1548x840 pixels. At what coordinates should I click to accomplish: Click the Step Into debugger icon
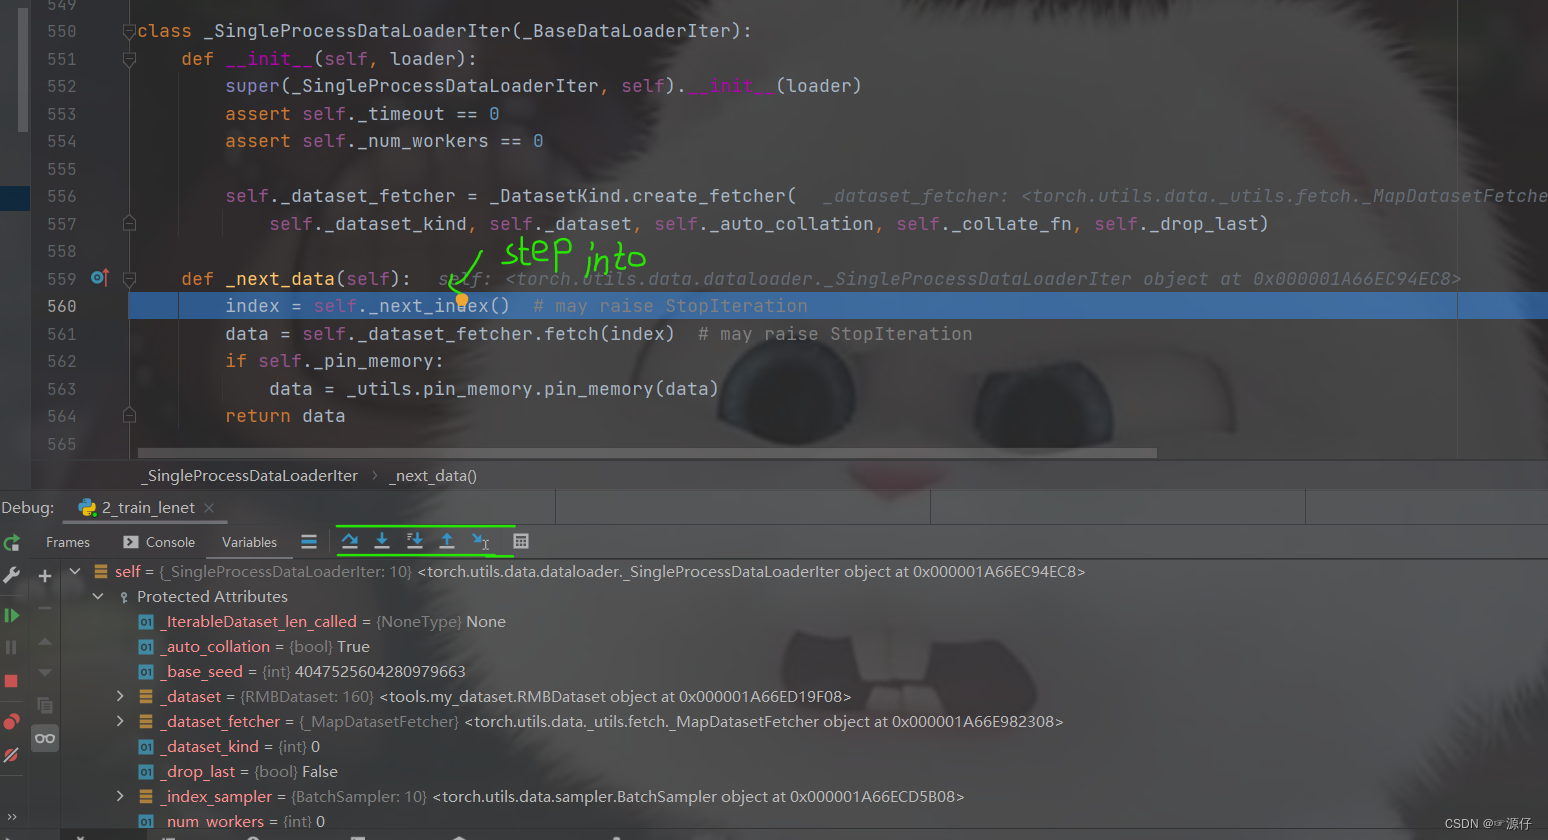[x=382, y=541]
